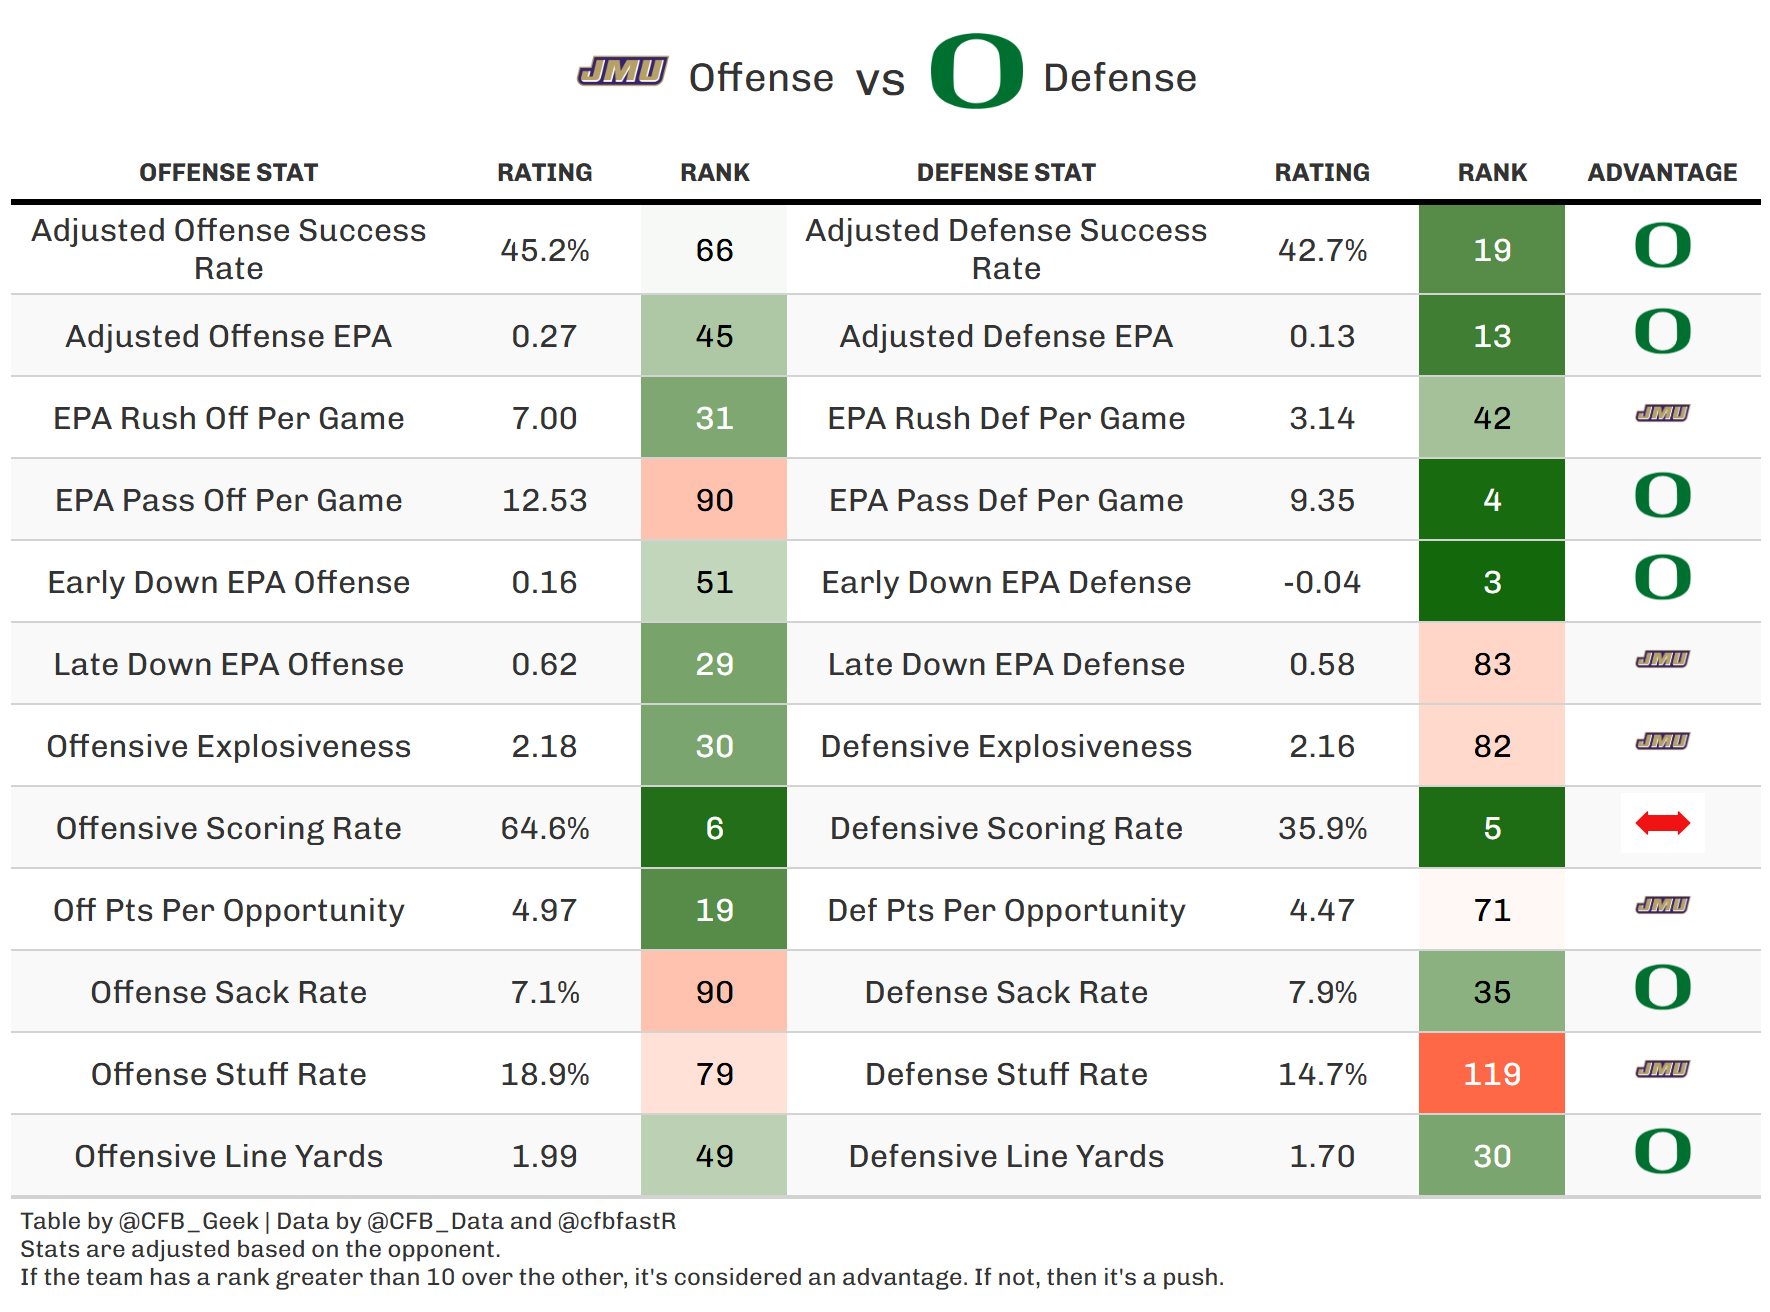Click the OFFENSE STAT column header
This screenshot has height=1312, width=1770.
click(x=228, y=173)
